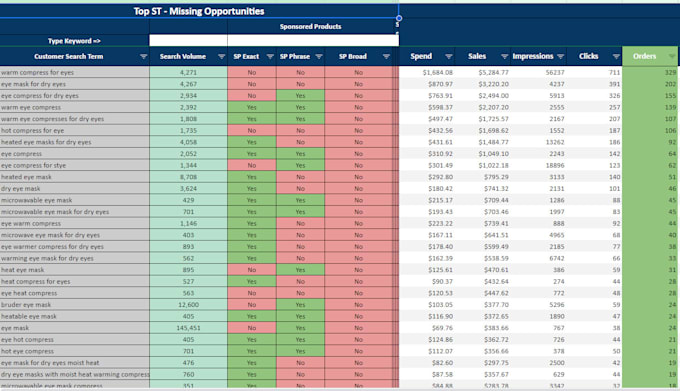Open the Clicks column filter dropdown

coord(616,56)
